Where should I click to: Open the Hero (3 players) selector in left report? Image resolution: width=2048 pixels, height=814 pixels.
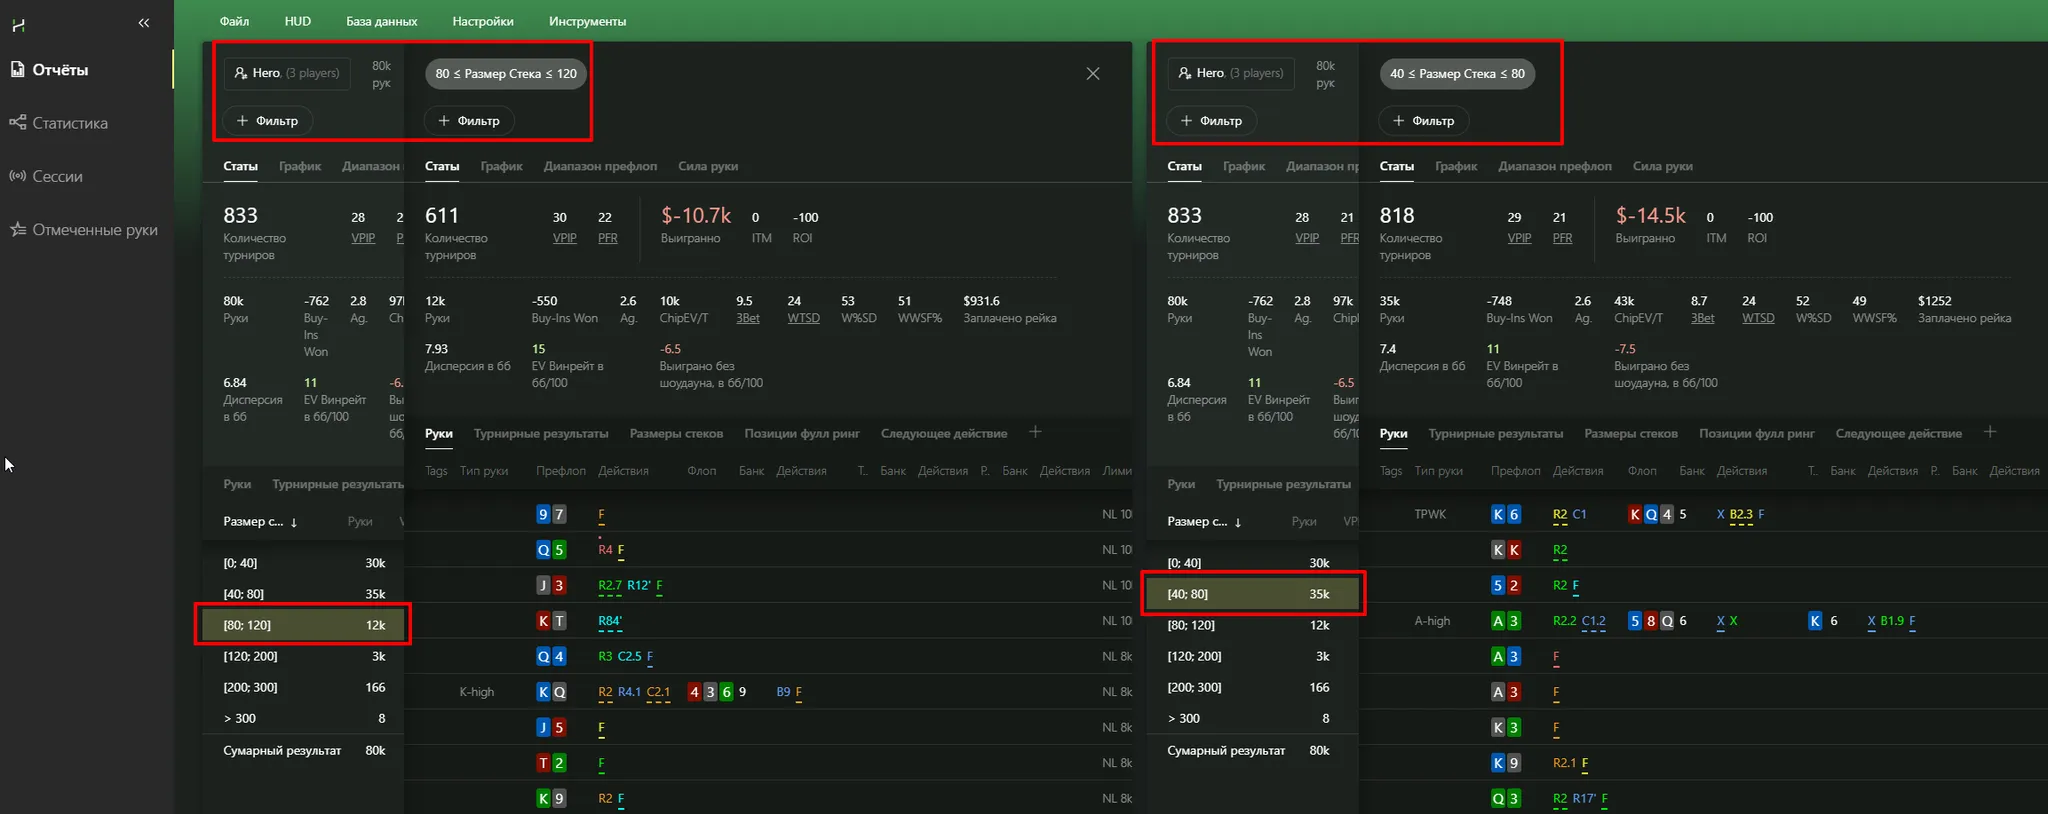(x=287, y=73)
